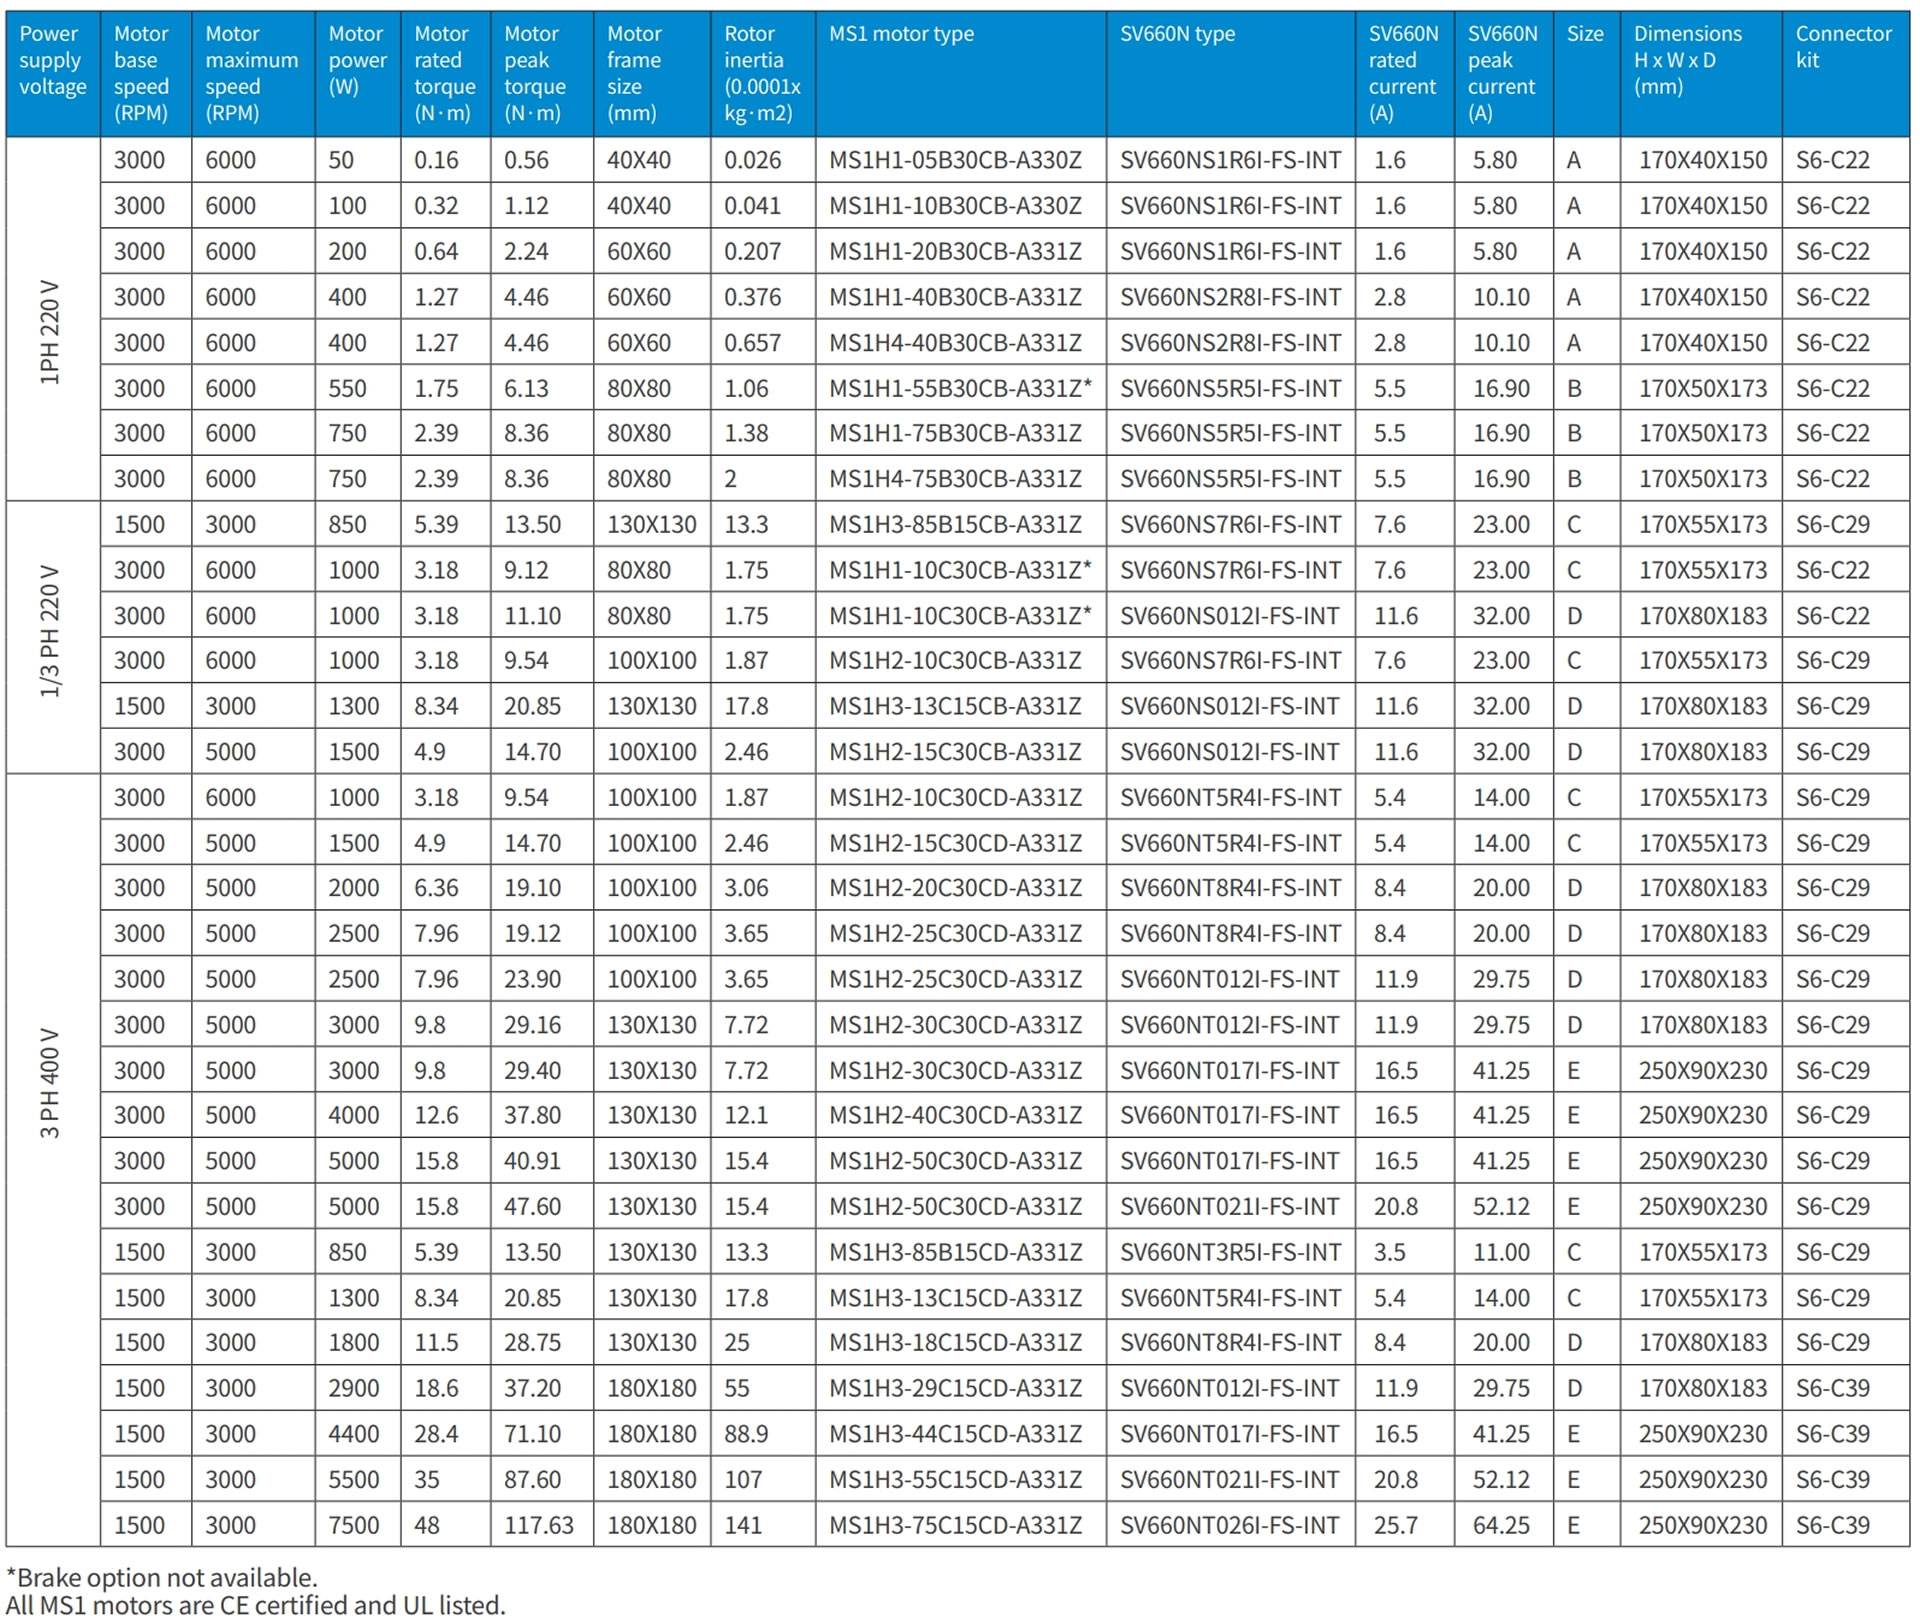Click rotor inertia value 88.9
The image size is (1920, 1619).
pos(746,1434)
